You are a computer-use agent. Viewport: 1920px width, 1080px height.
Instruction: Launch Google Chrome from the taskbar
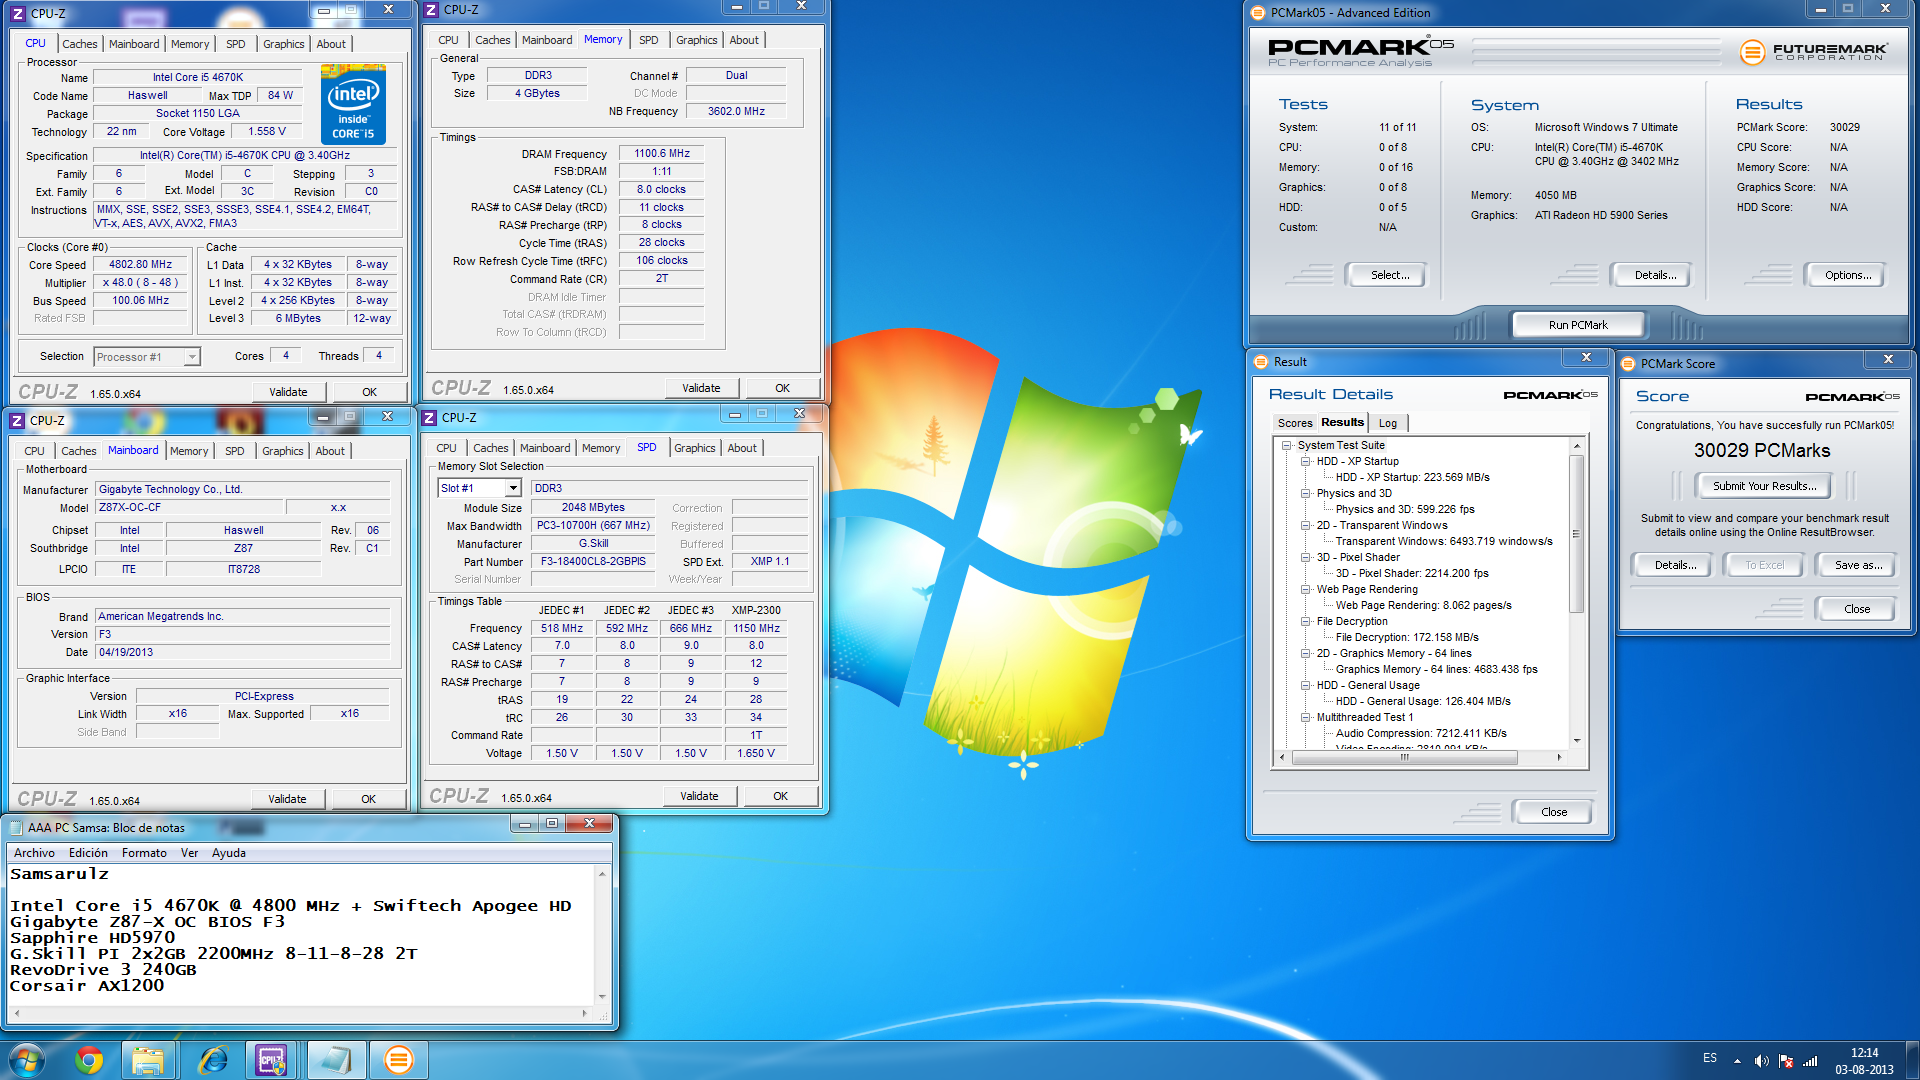pyautogui.click(x=89, y=1060)
